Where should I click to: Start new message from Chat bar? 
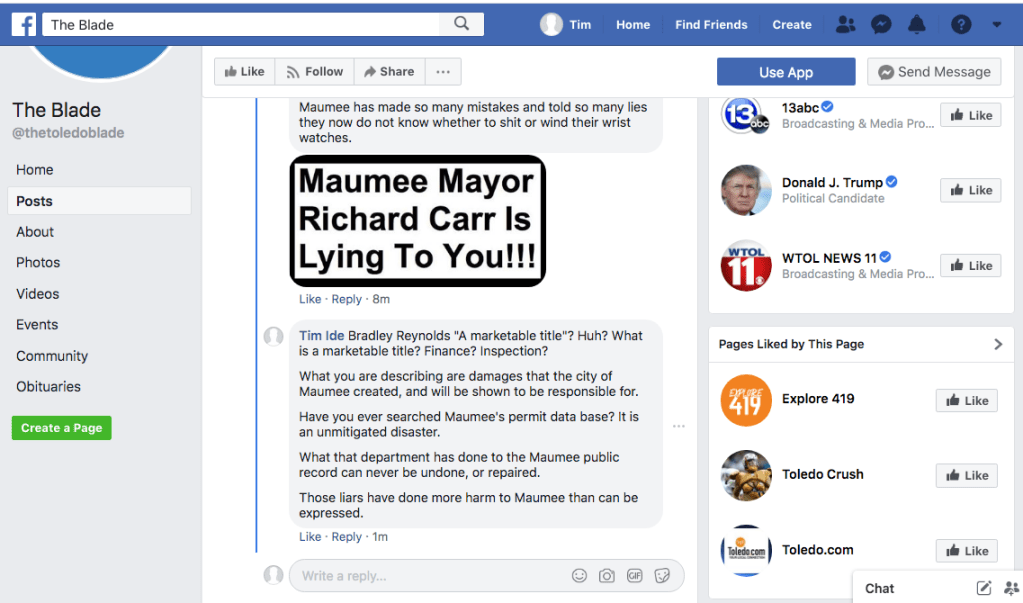point(984,588)
